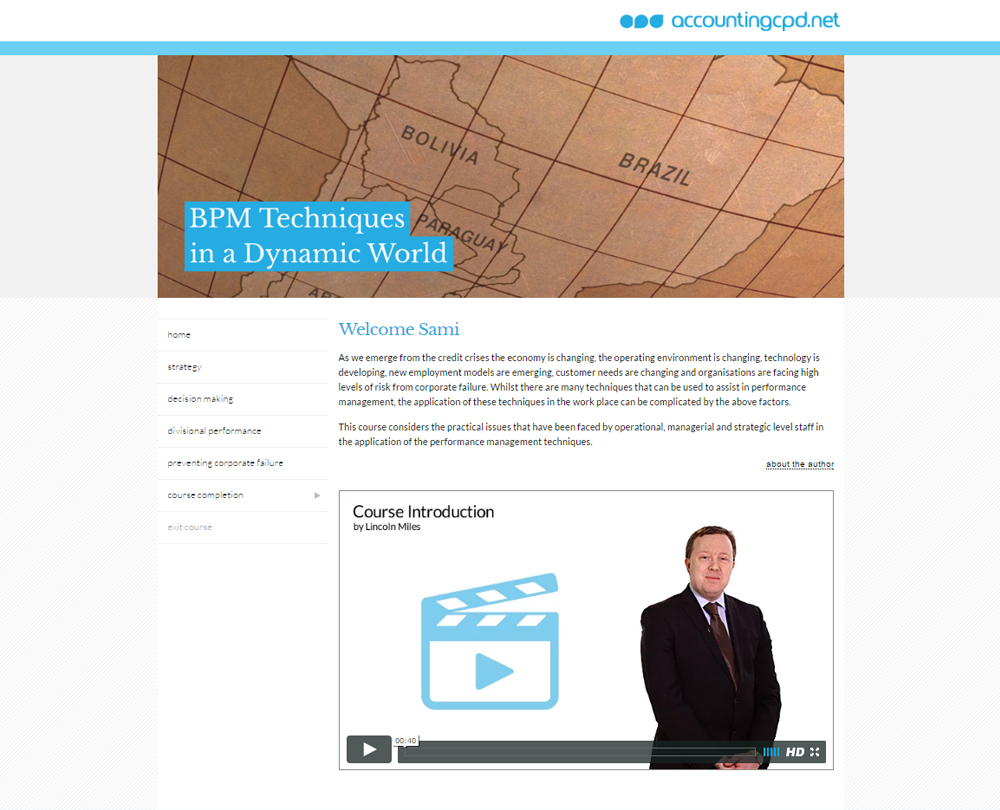The height and width of the screenshot is (810, 1000).
Task: Open the home menu item
Action: pyautogui.click(x=180, y=335)
